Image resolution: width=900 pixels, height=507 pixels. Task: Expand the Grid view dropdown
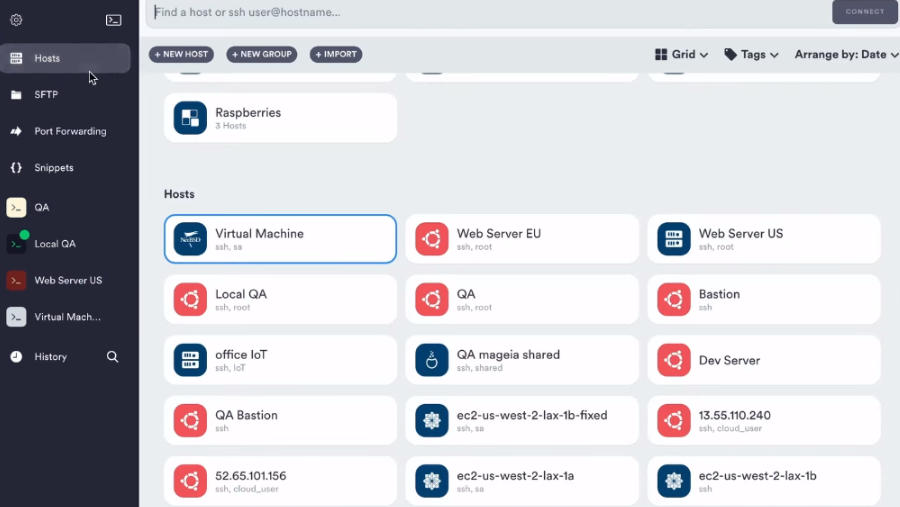point(681,55)
